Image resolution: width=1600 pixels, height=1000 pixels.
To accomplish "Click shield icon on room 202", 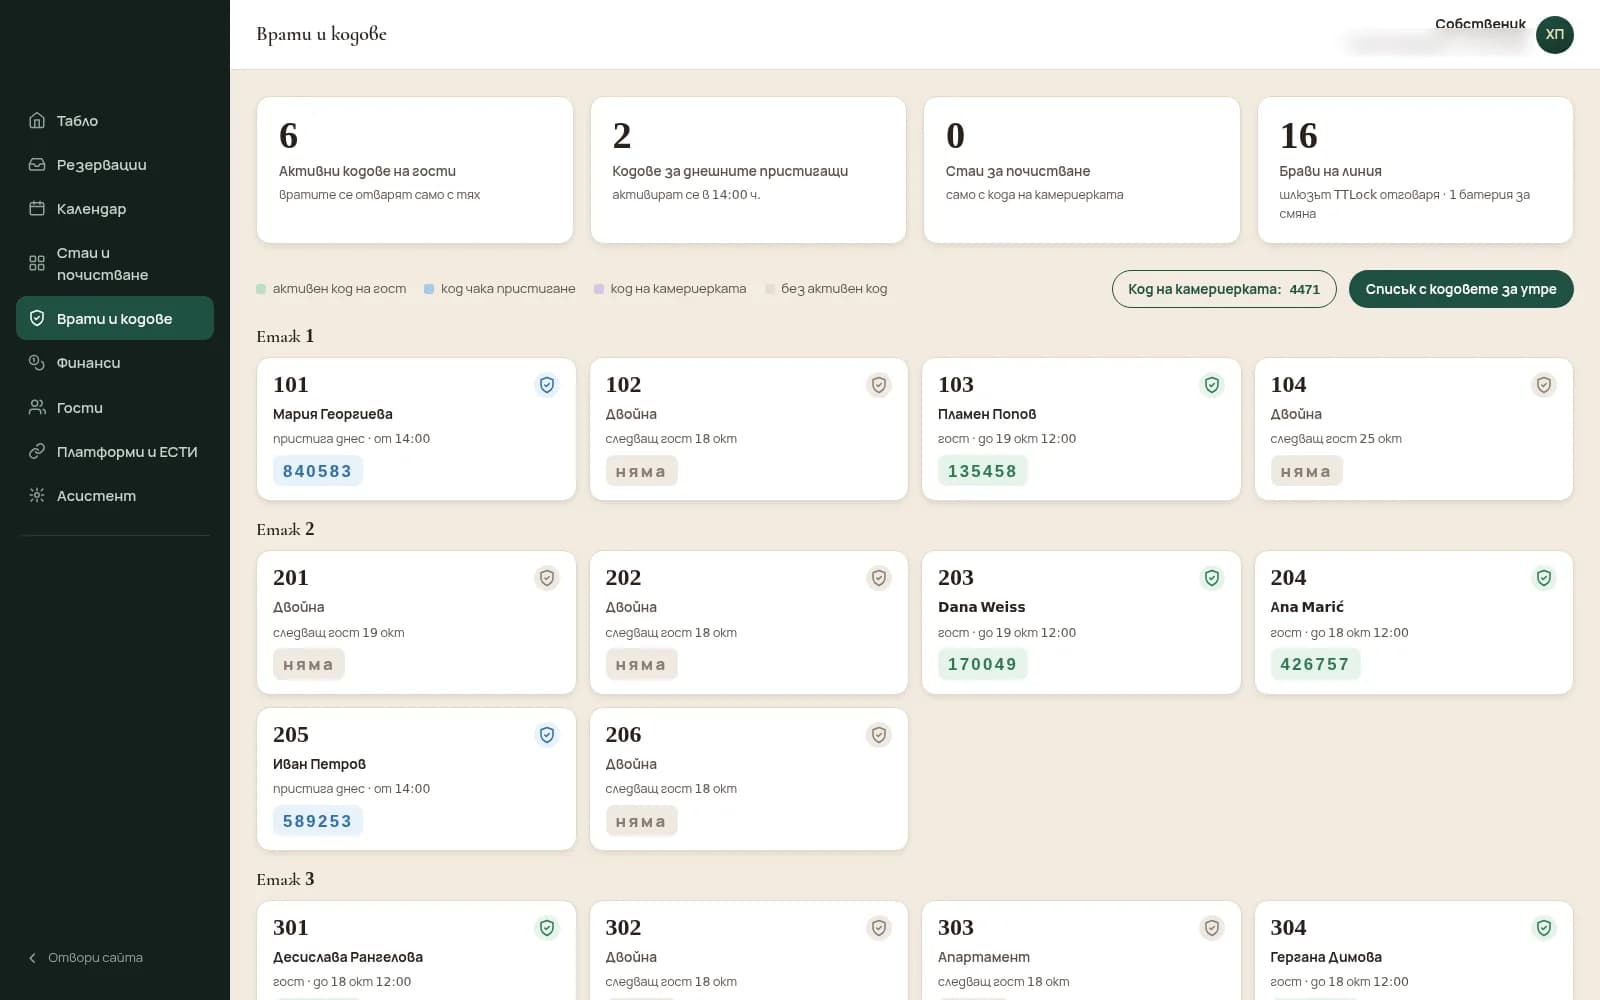I will click(879, 578).
